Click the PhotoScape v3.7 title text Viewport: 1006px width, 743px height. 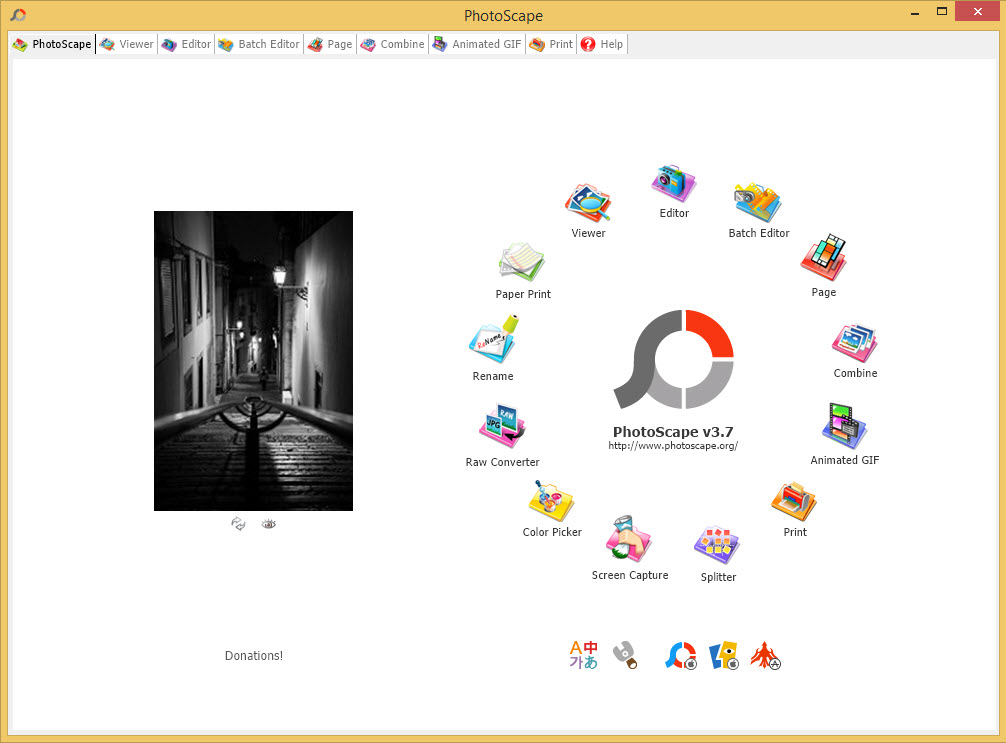click(673, 432)
